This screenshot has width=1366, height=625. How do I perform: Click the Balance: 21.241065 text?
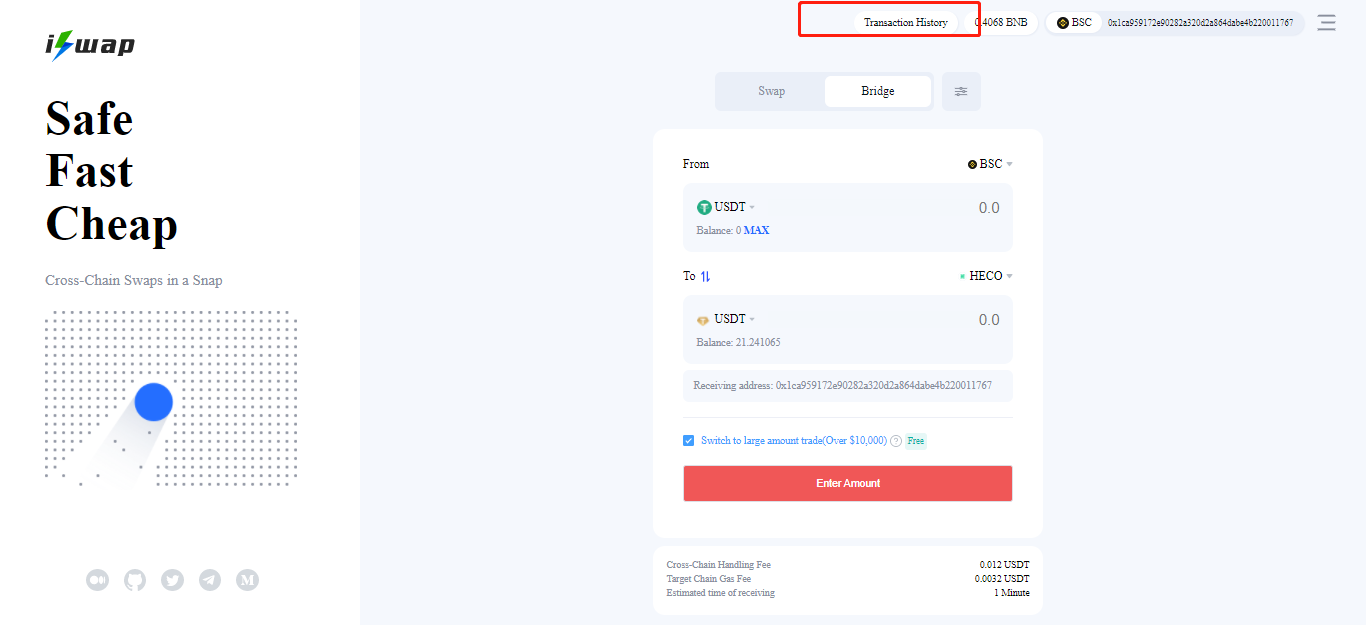(x=739, y=342)
